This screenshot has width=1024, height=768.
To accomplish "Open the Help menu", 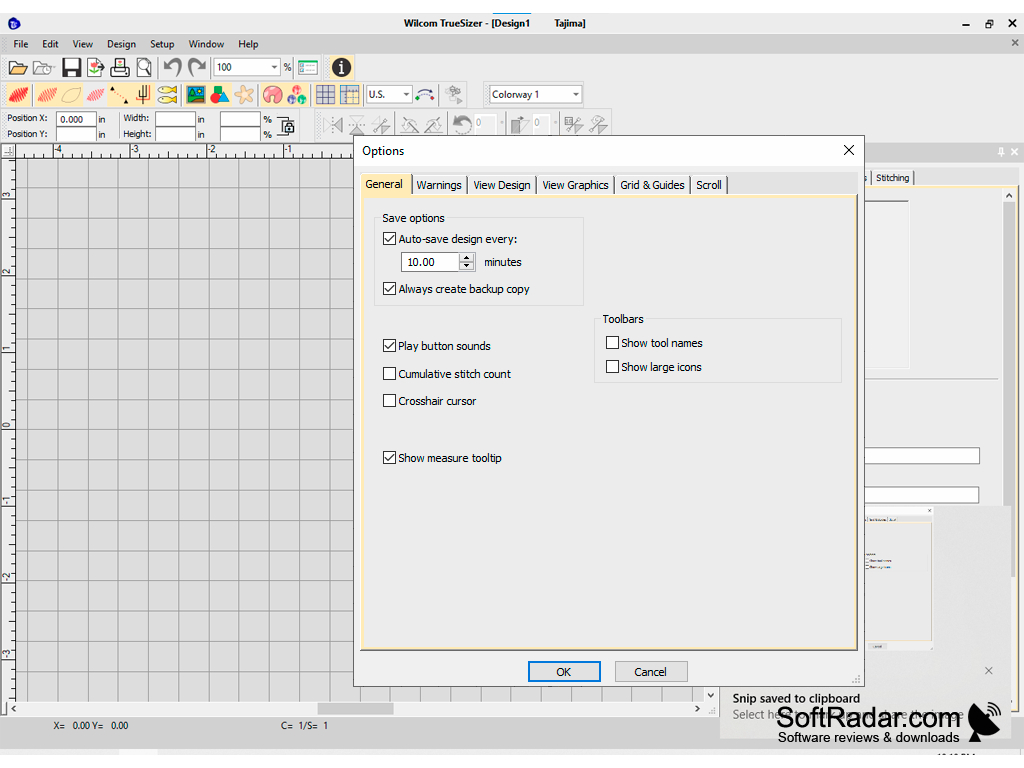I will point(248,44).
